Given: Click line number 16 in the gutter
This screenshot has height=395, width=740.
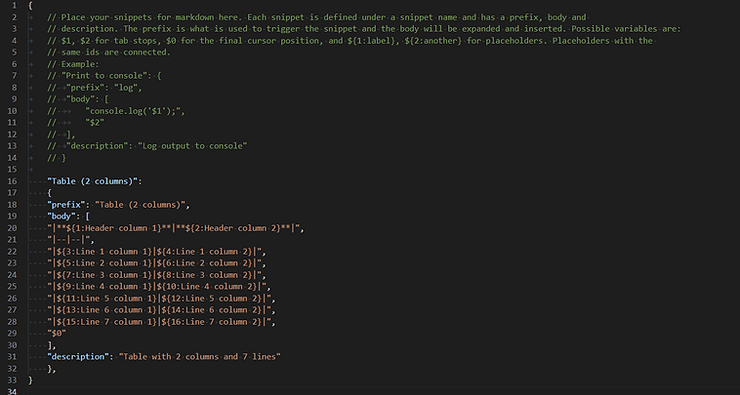Looking at the screenshot, I should pyautogui.click(x=12, y=181).
